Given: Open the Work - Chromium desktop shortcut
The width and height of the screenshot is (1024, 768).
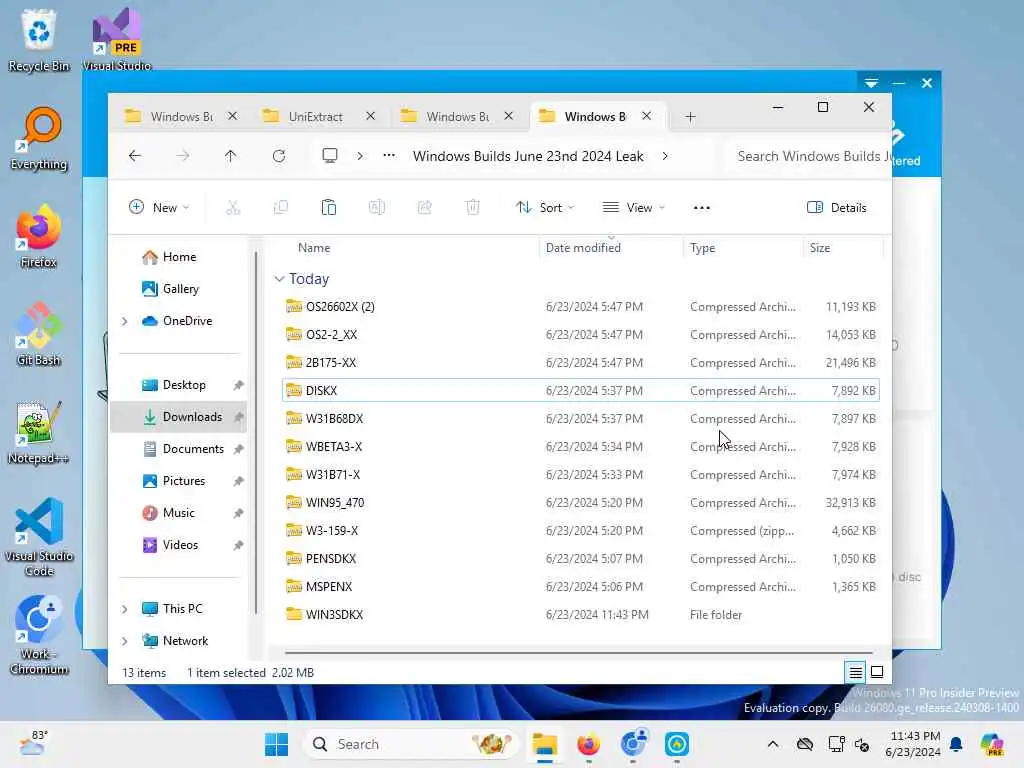Looking at the screenshot, I should click(39, 635).
